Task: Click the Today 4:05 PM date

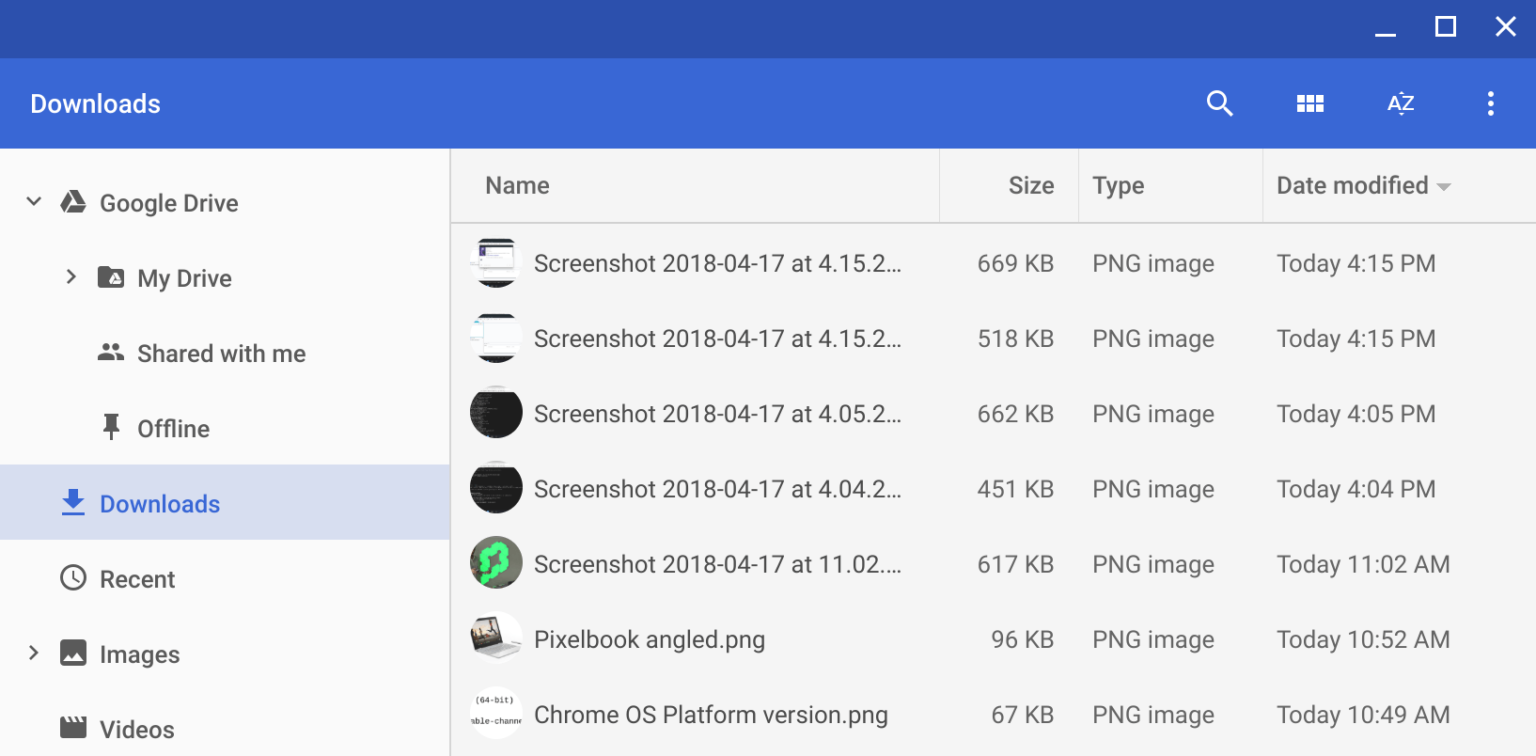Action: (x=1356, y=413)
